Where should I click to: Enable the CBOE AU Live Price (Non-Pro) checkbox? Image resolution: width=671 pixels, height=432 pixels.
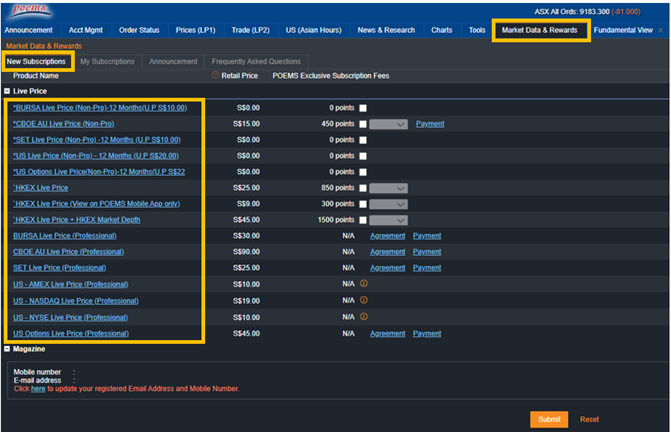363,124
